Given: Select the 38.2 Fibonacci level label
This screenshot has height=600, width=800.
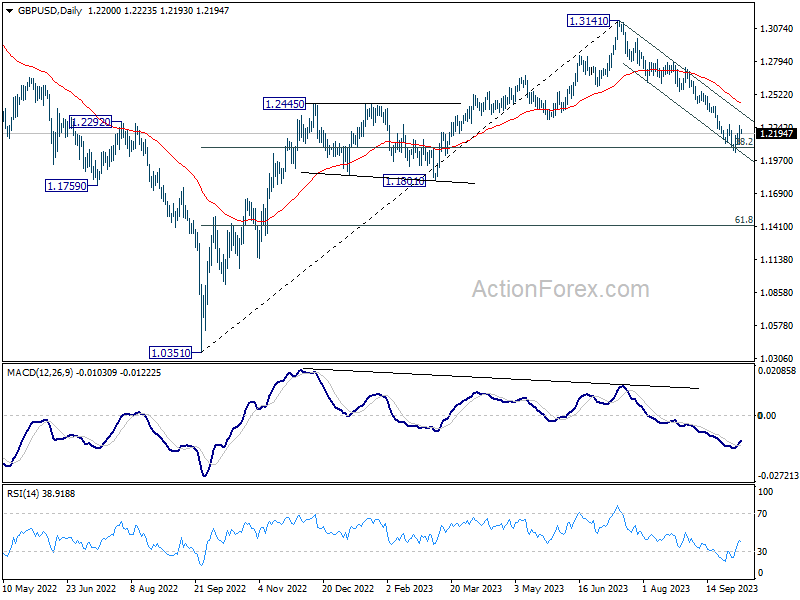Looking at the screenshot, I should [744, 142].
